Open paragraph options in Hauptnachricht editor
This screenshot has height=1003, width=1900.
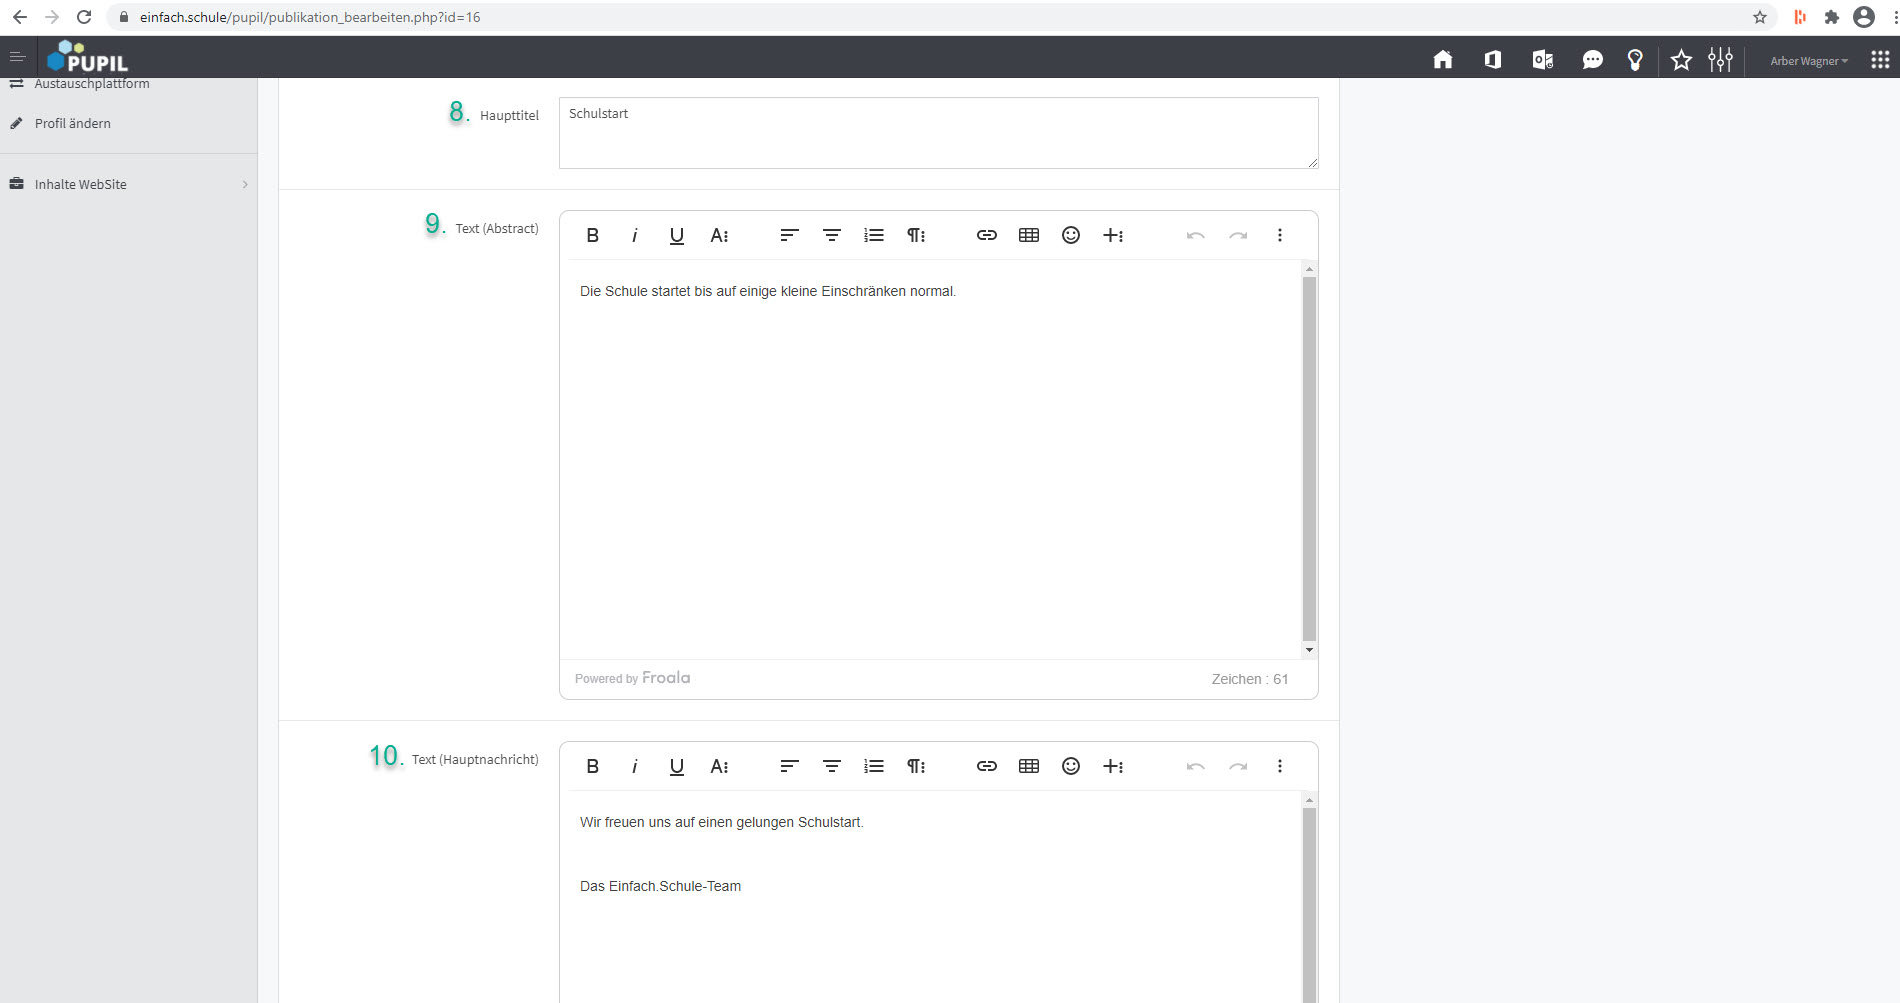pos(916,766)
